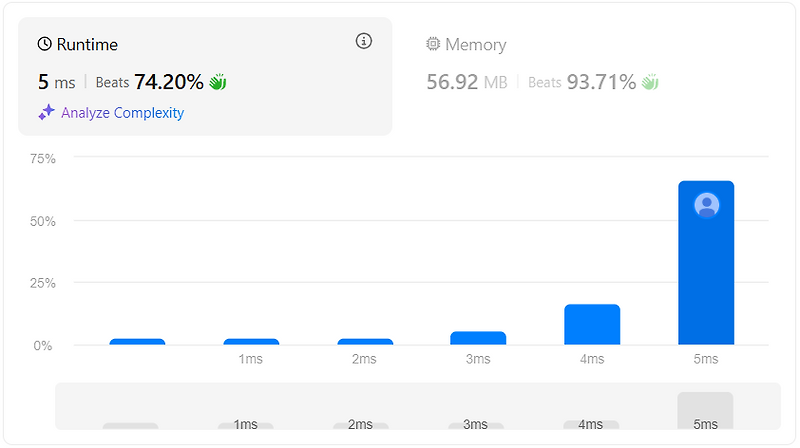Click the unlabeled leftmost chart bar

[137, 342]
